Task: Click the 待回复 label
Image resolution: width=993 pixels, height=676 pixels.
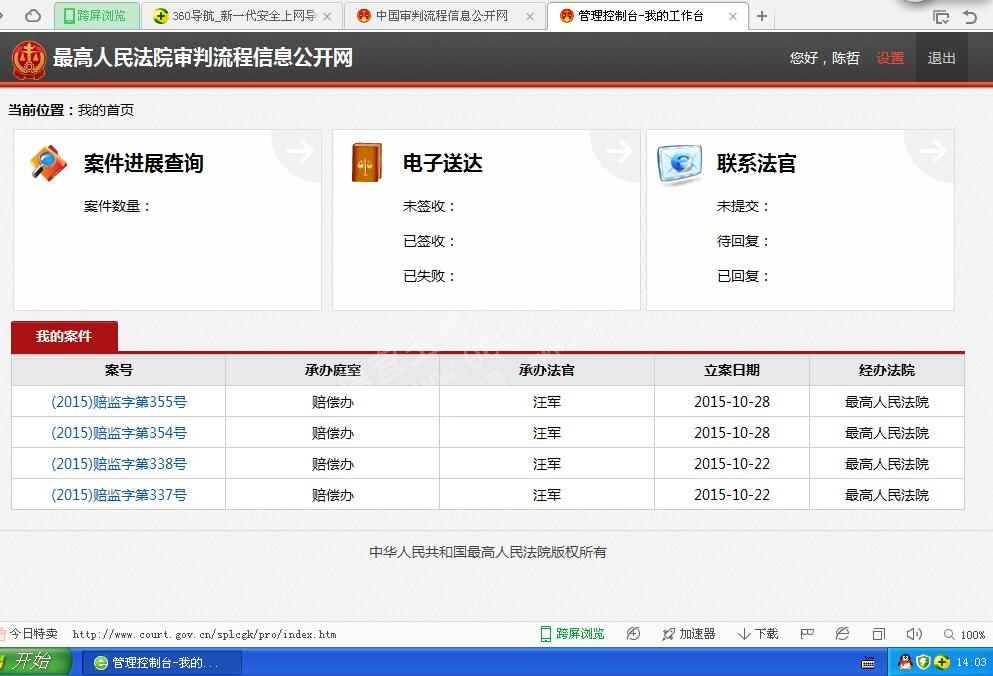Action: tap(743, 241)
